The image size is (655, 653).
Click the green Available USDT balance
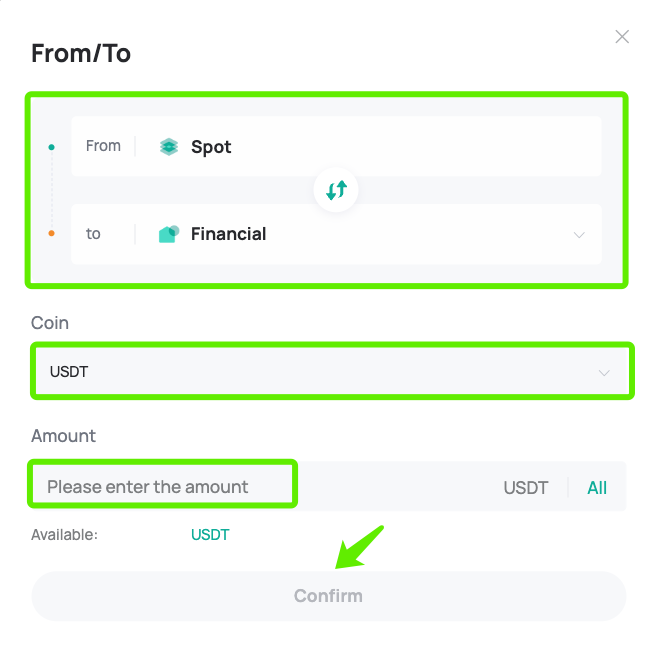pyautogui.click(x=210, y=535)
